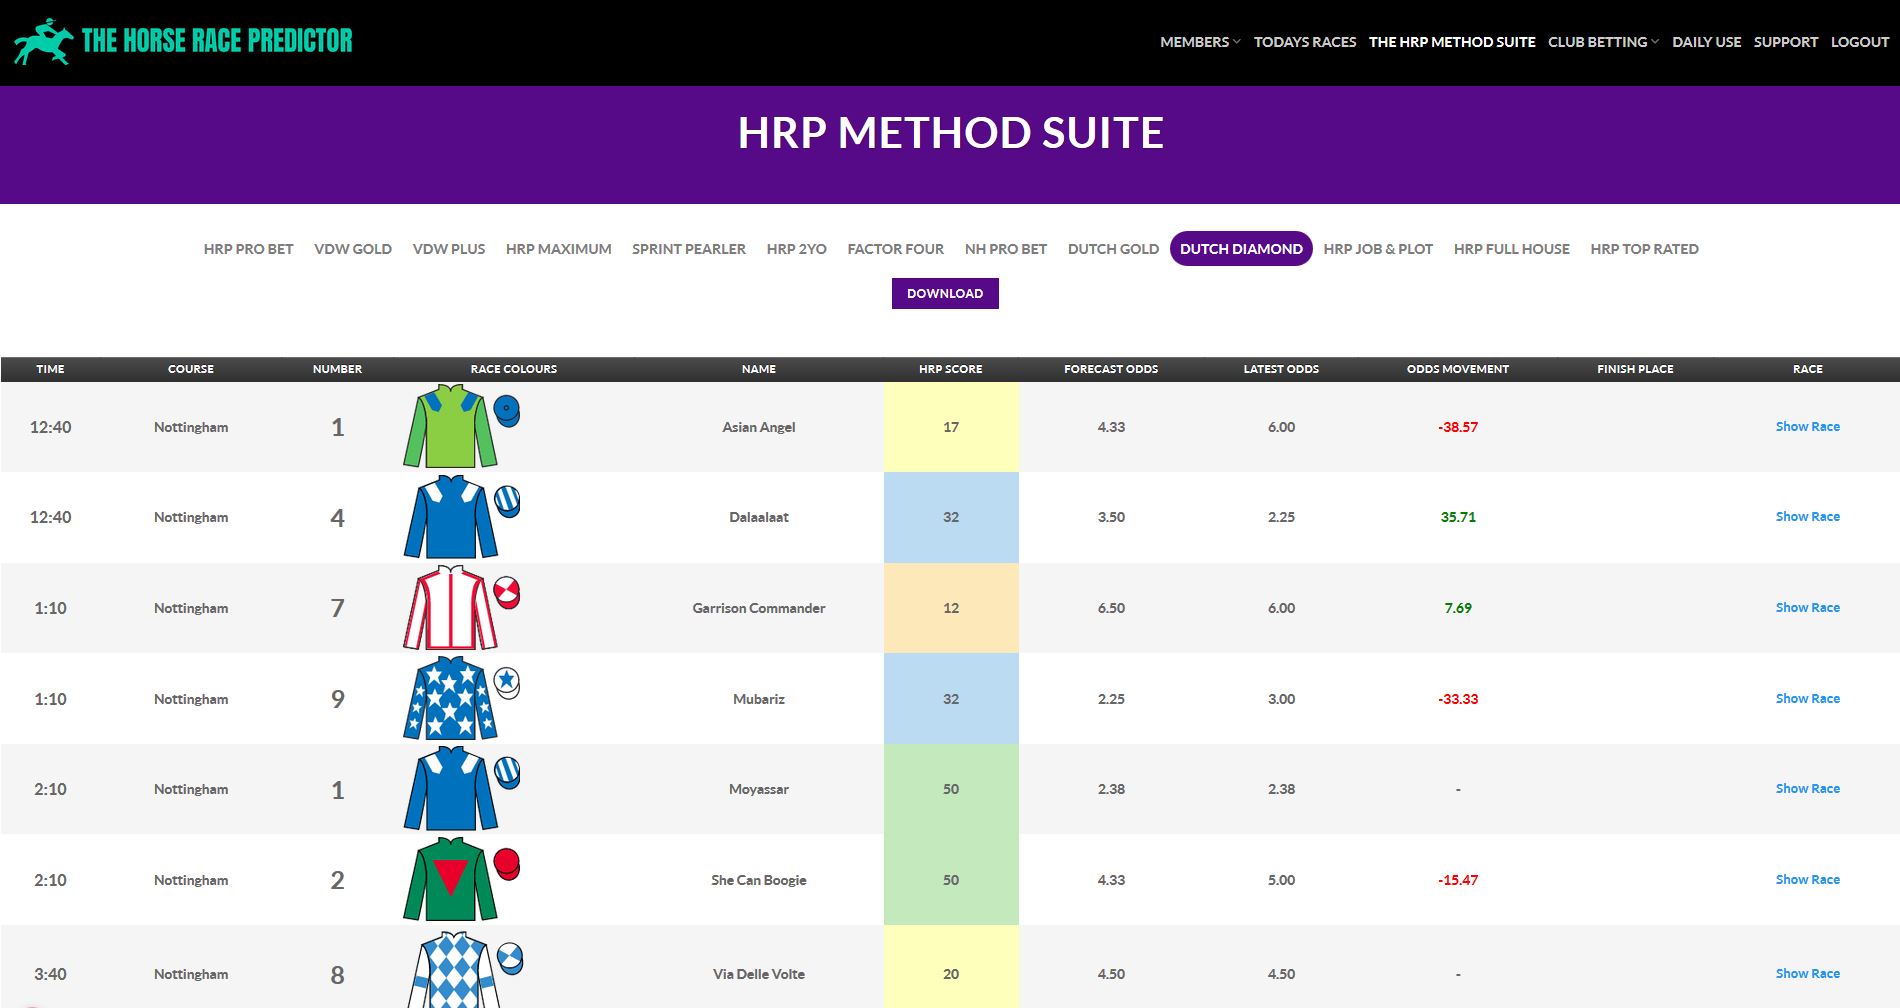The width and height of the screenshot is (1900, 1008).
Task: Click the HRP Score column header
Action: click(950, 369)
